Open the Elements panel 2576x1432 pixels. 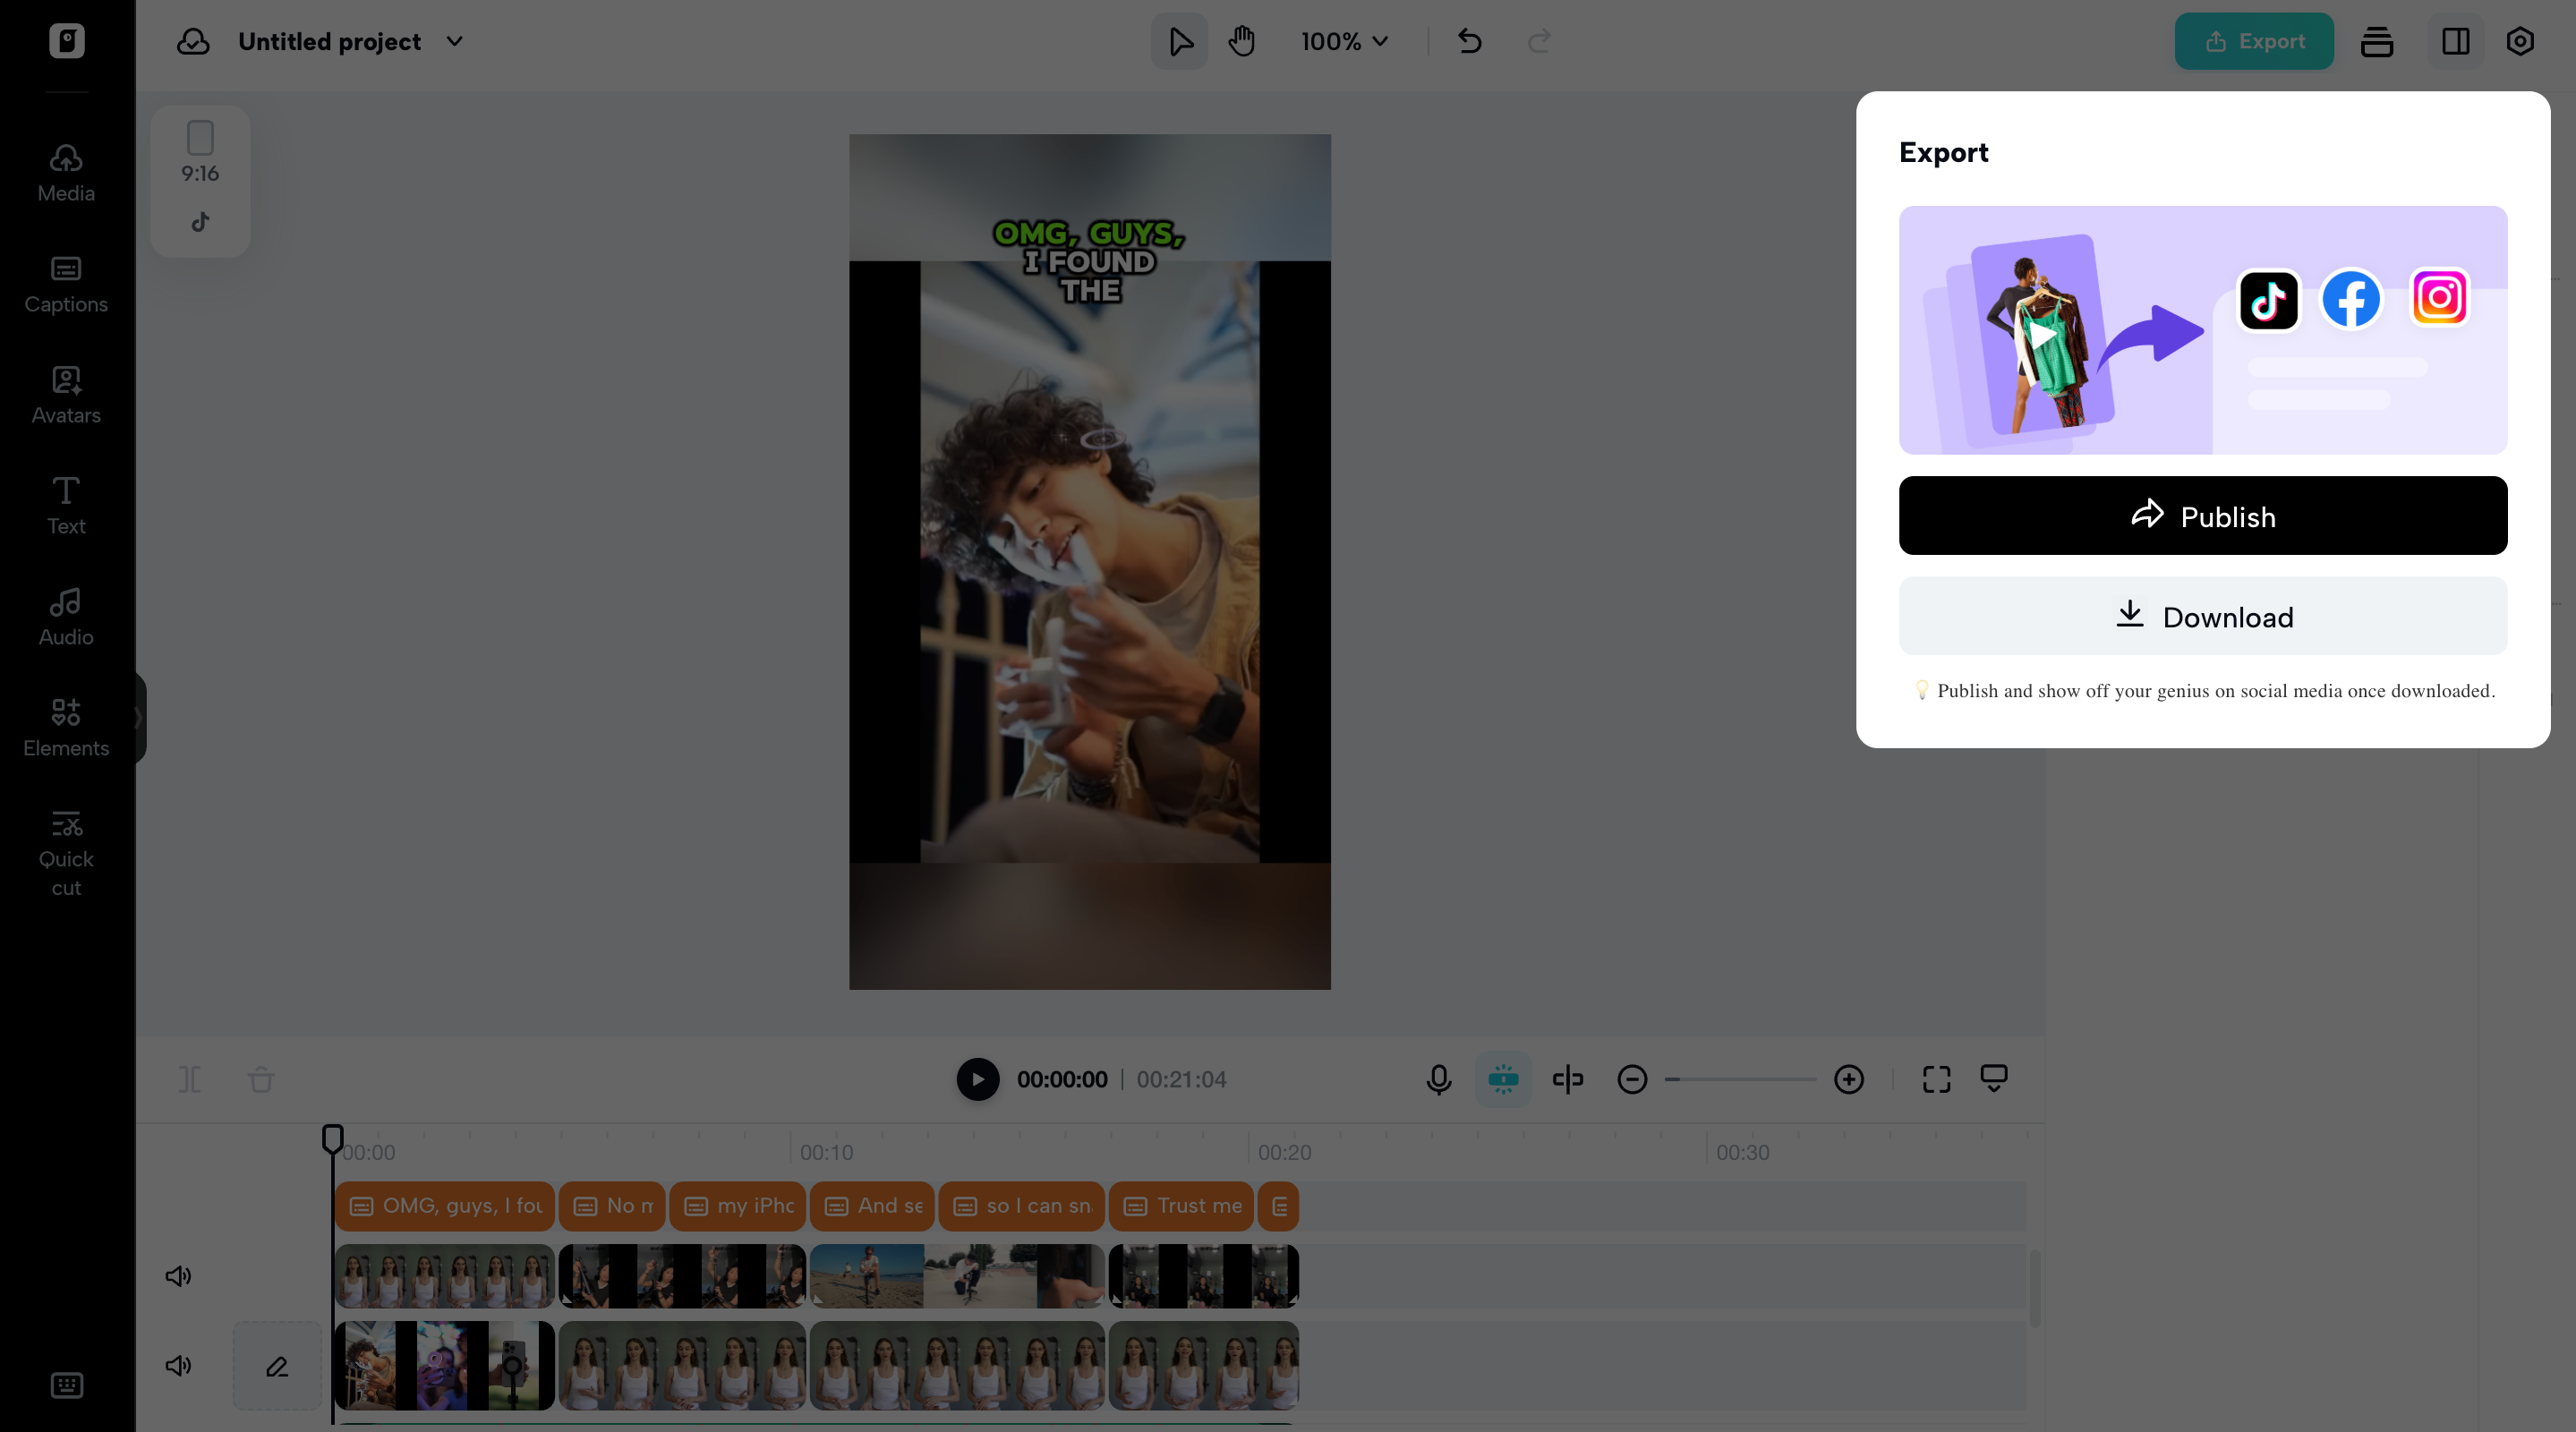66,728
